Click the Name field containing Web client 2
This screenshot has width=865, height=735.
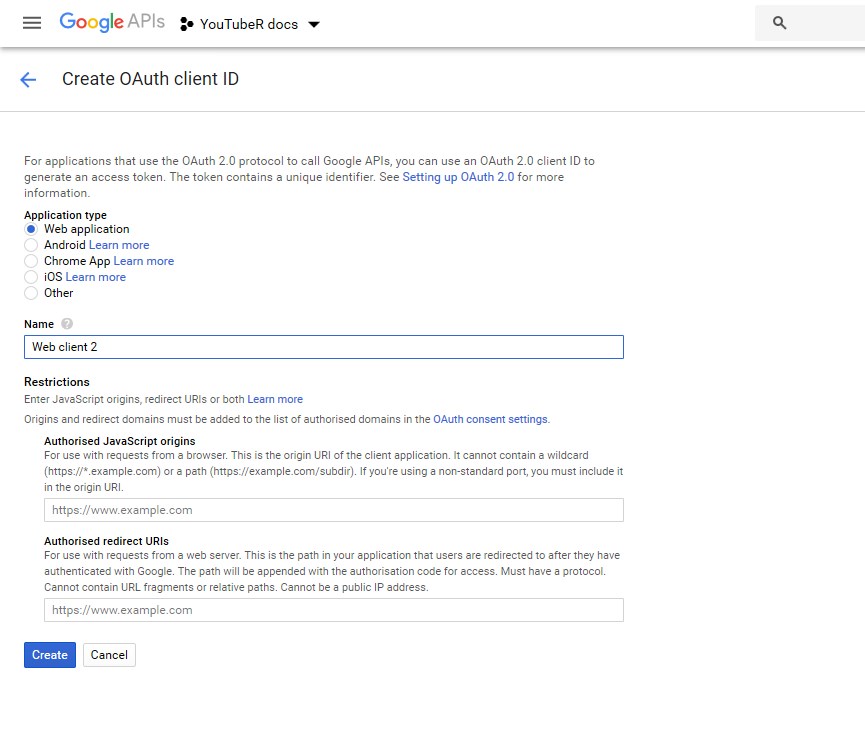[323, 347]
